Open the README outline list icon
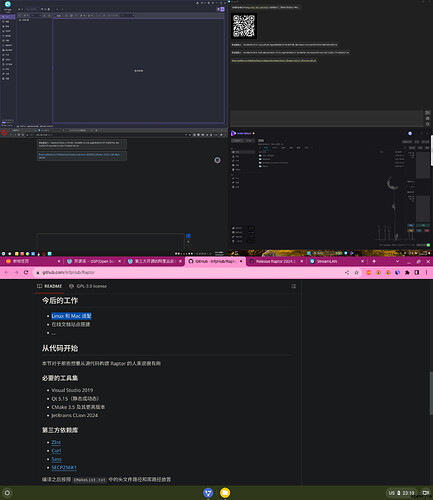Viewport: 433px width, 500px height. coord(293,286)
